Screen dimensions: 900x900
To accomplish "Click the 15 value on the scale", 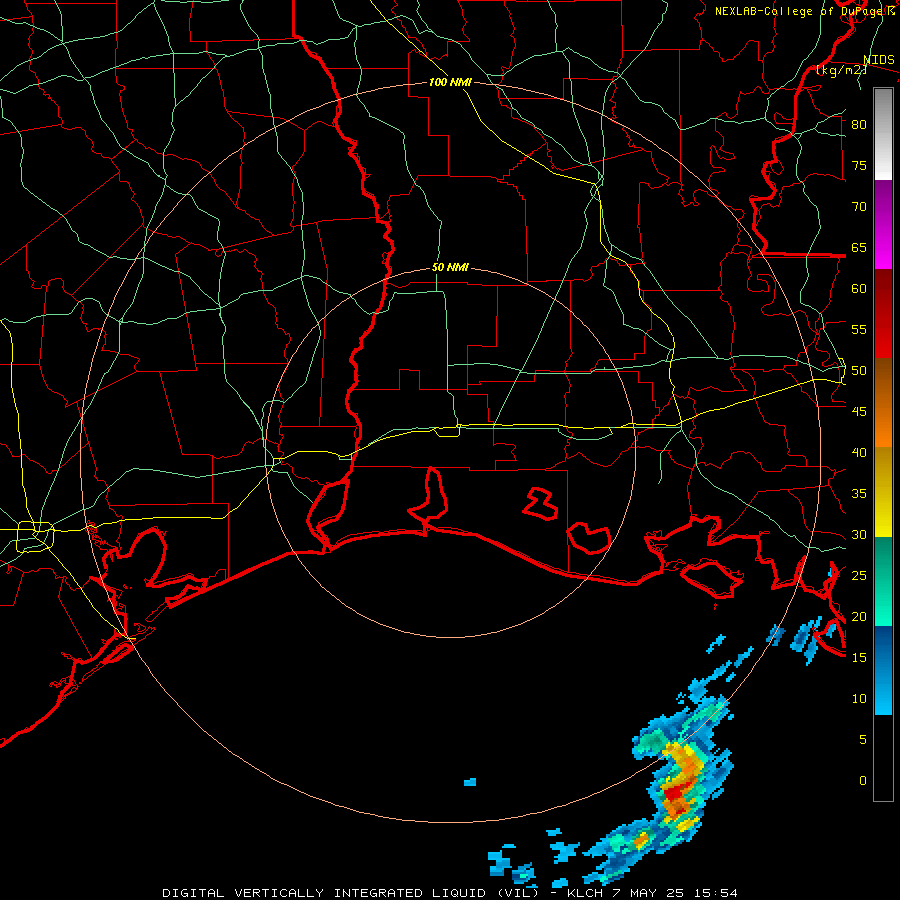I will (859, 657).
